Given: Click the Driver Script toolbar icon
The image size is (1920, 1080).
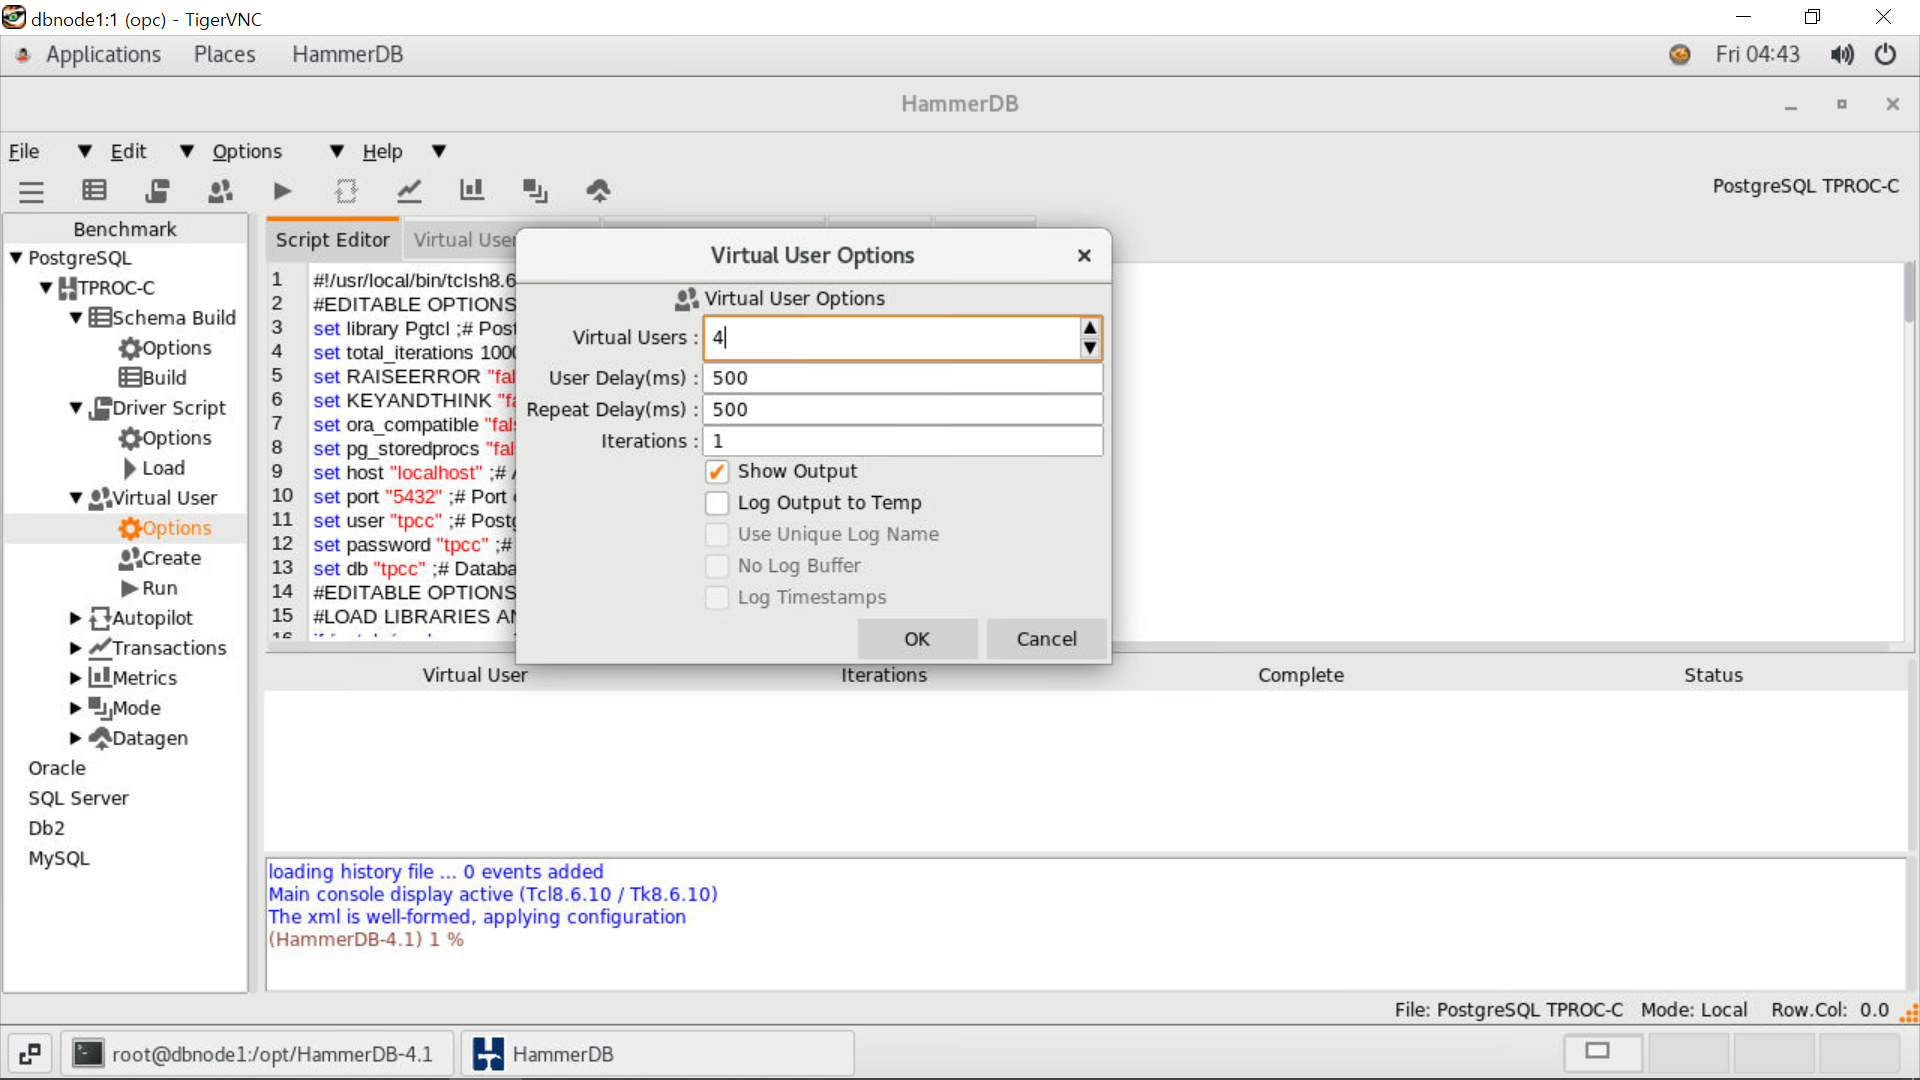Looking at the screenshot, I should pos(157,191).
